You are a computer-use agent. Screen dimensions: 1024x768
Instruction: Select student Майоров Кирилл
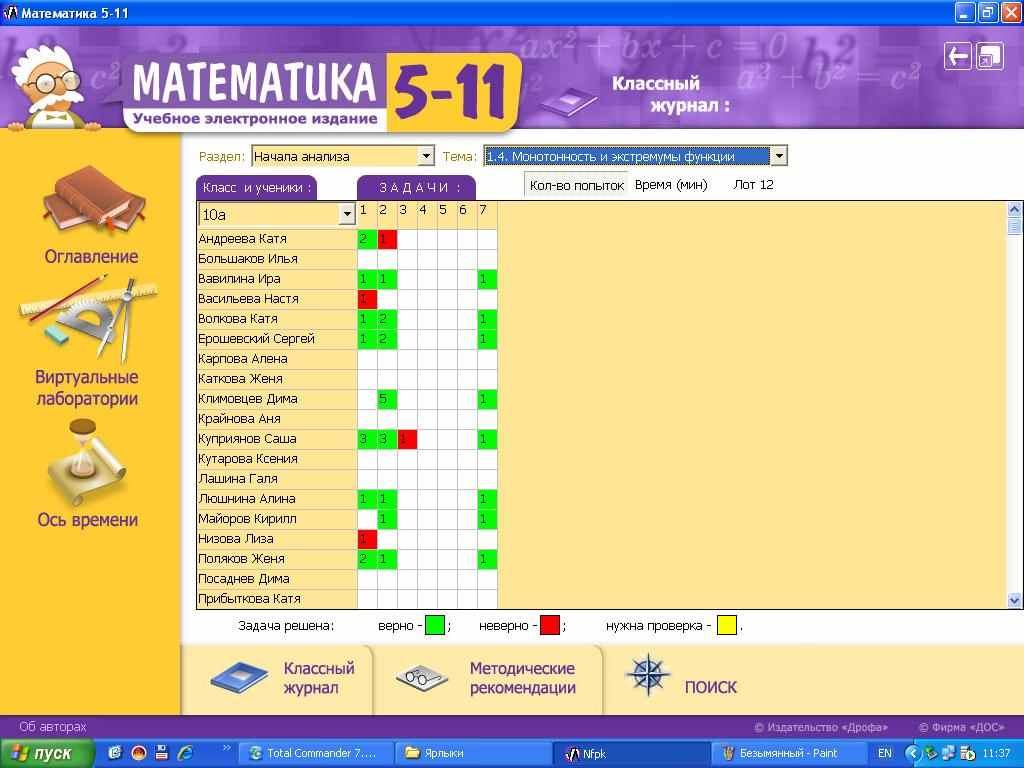click(x=277, y=519)
